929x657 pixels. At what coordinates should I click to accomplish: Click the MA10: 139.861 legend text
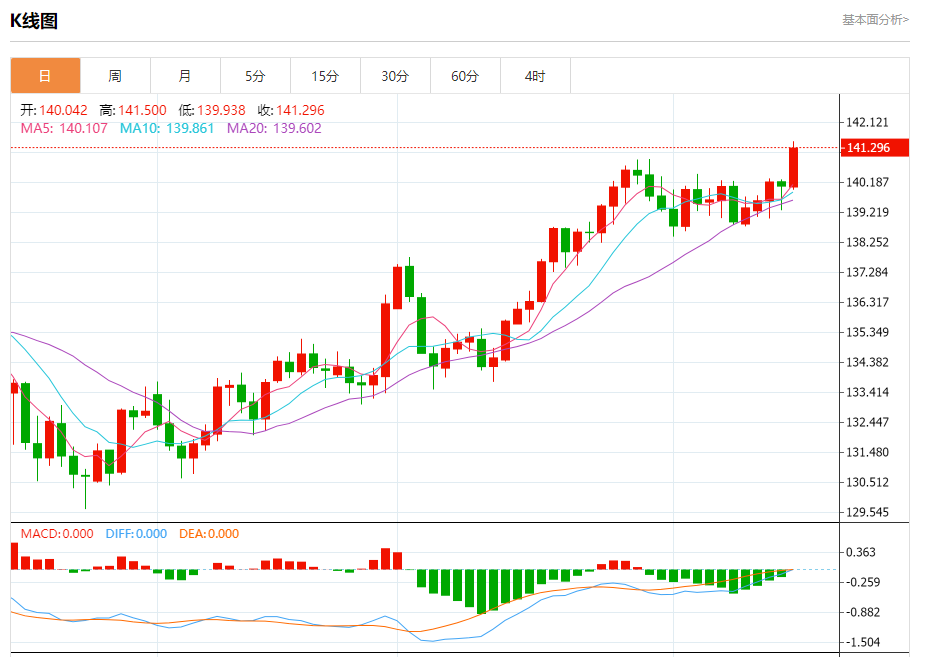click(x=166, y=128)
